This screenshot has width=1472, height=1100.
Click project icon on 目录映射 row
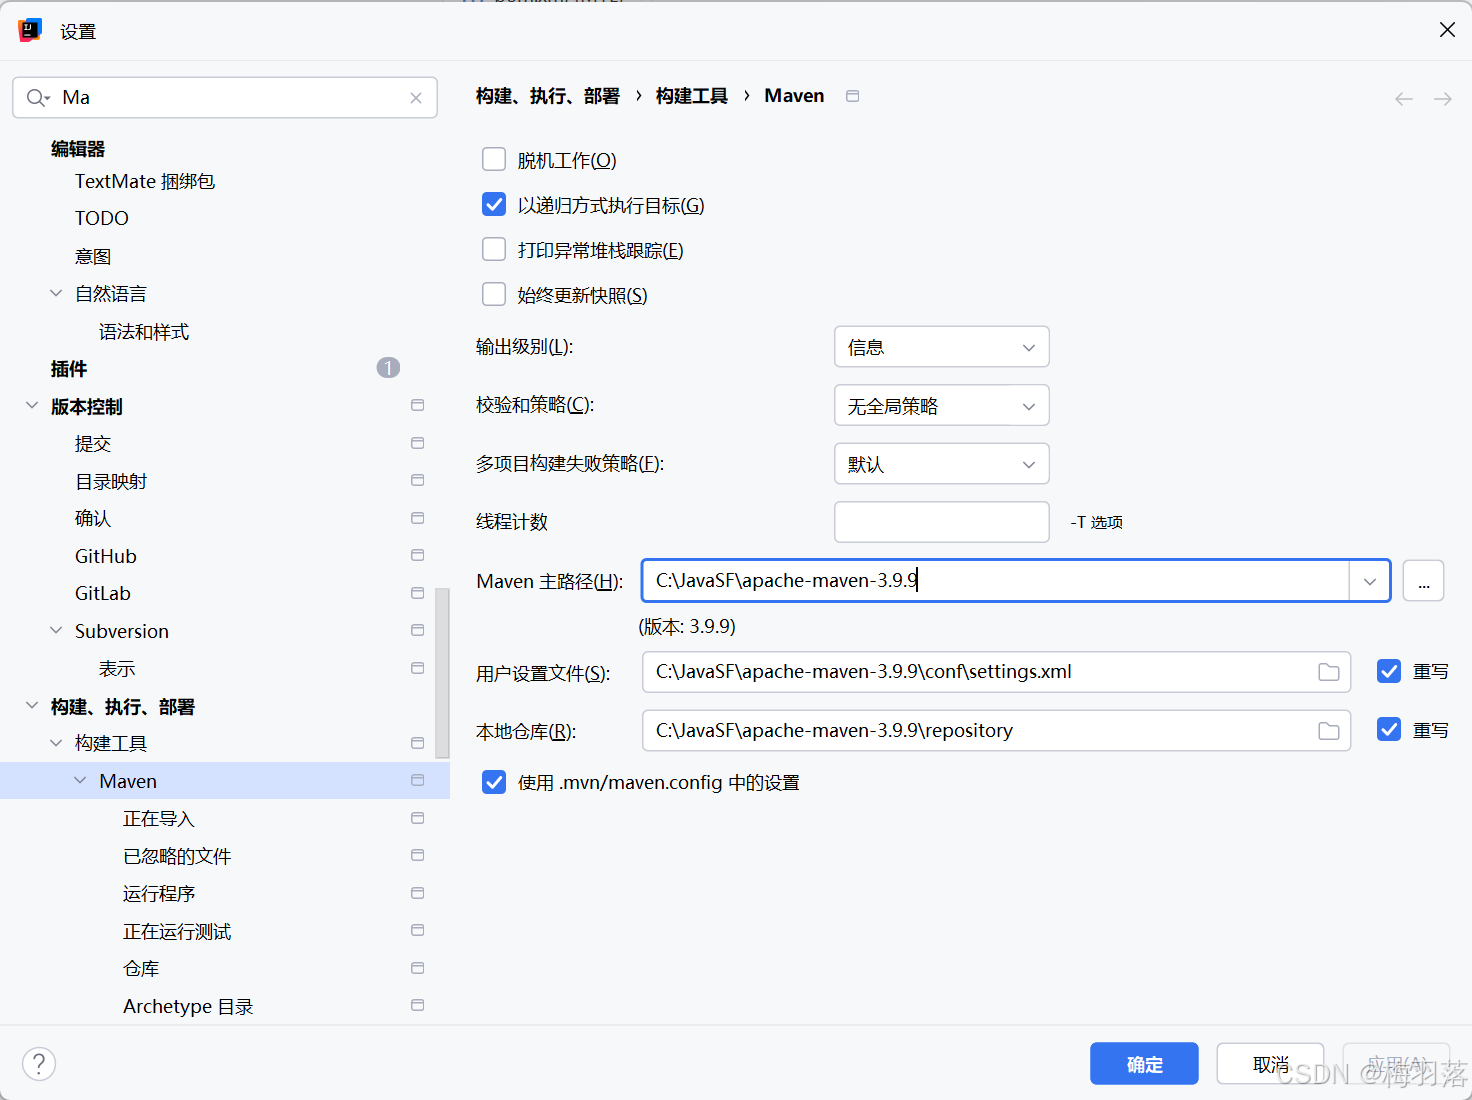418,480
